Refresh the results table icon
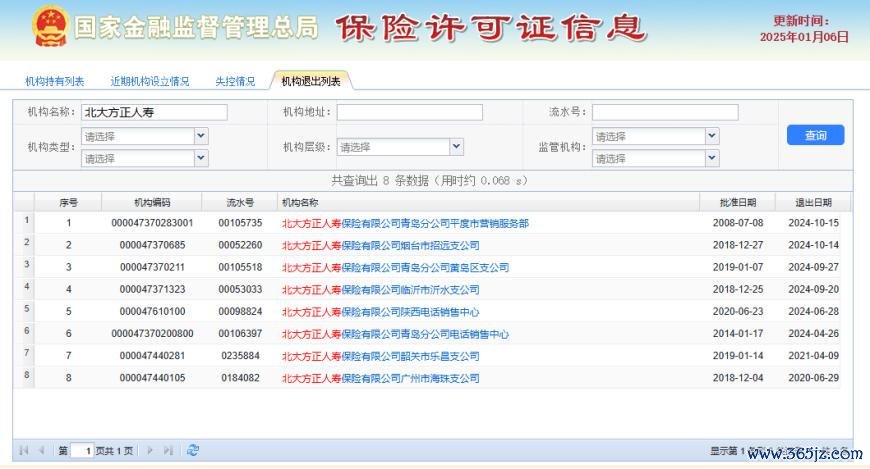The height and width of the screenshot is (469, 870). click(x=193, y=451)
